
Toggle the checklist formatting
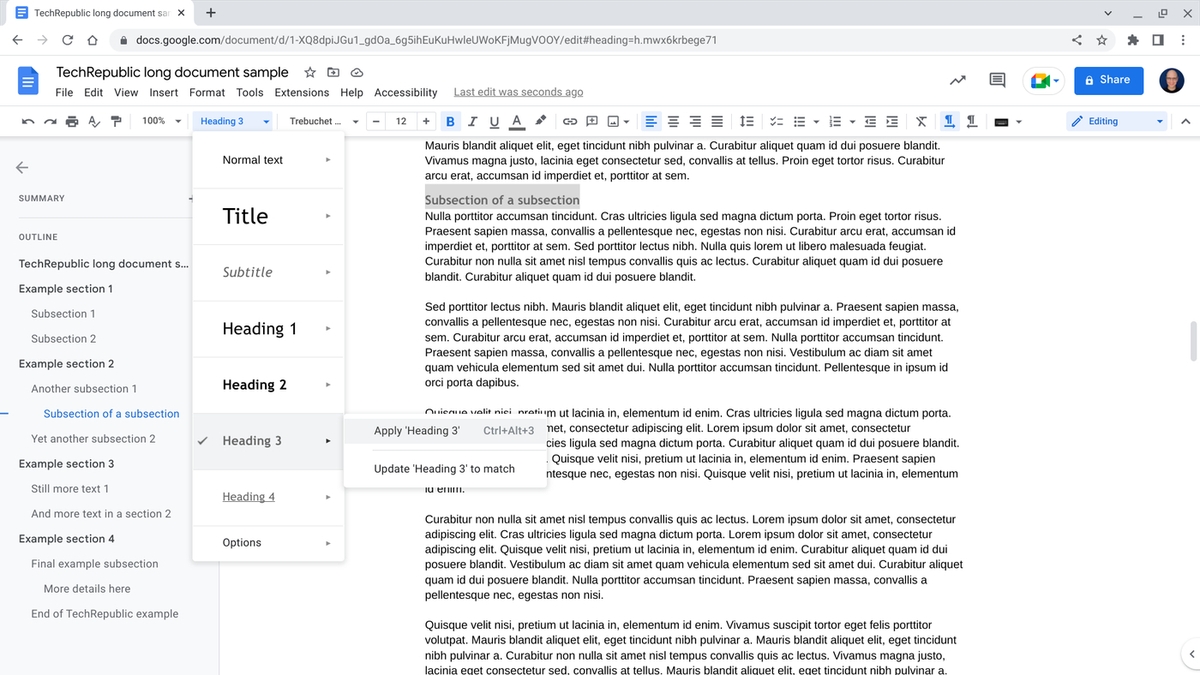[x=776, y=120]
